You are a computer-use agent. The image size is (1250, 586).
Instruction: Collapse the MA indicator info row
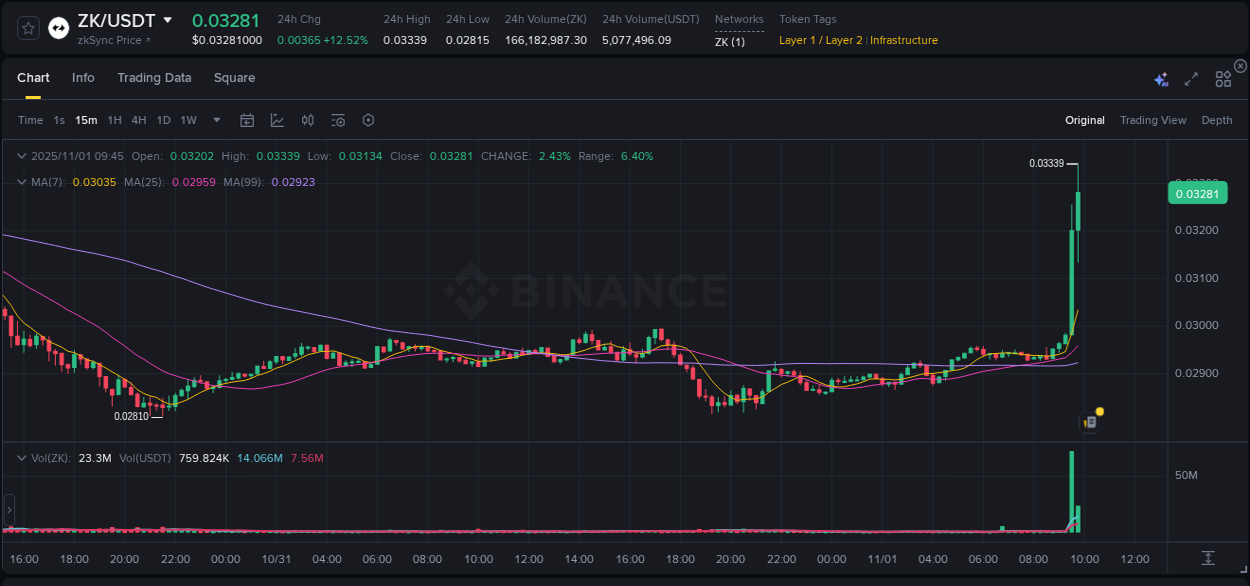point(20,182)
